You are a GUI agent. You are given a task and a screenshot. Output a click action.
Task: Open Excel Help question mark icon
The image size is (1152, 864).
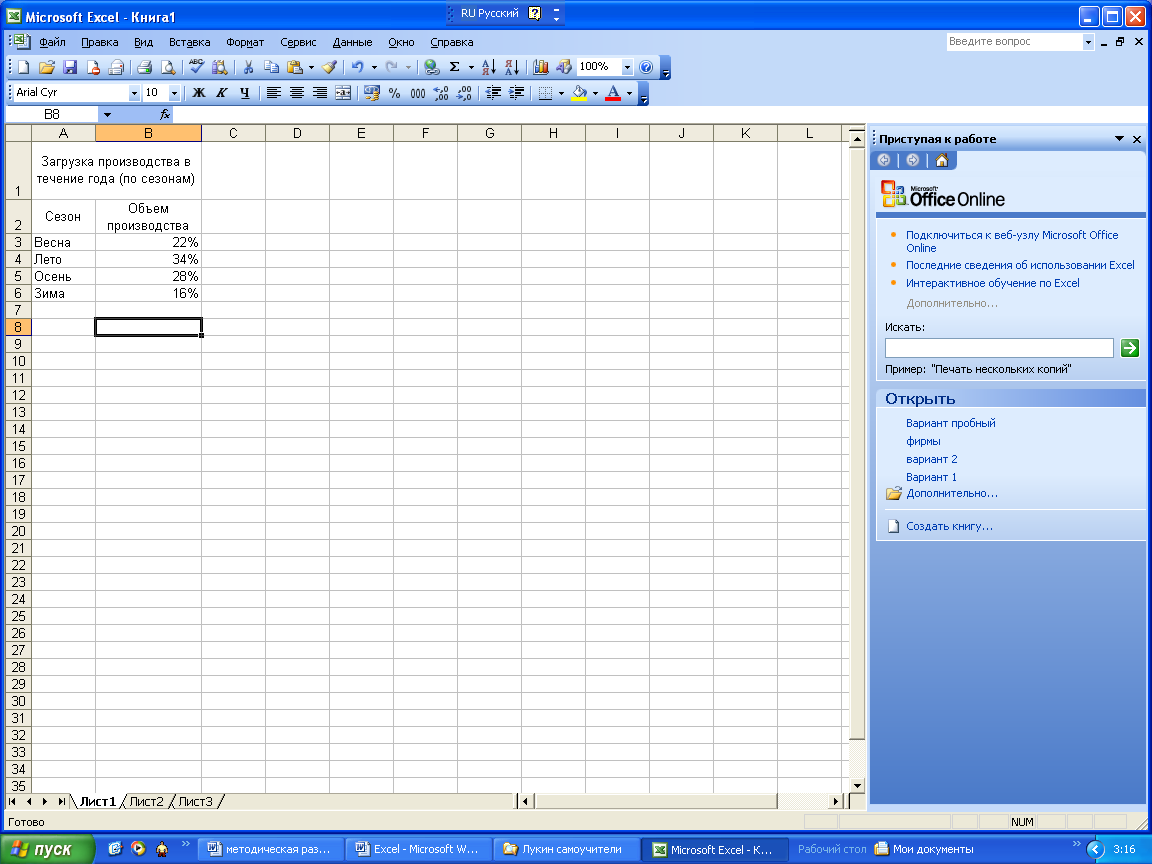646,68
